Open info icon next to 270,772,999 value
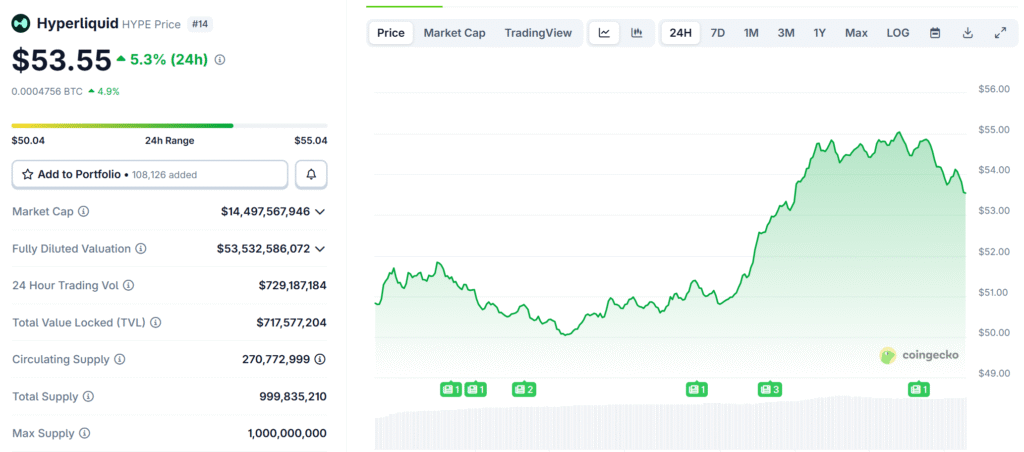Image resolution: width=1024 pixels, height=452 pixels. pos(320,359)
